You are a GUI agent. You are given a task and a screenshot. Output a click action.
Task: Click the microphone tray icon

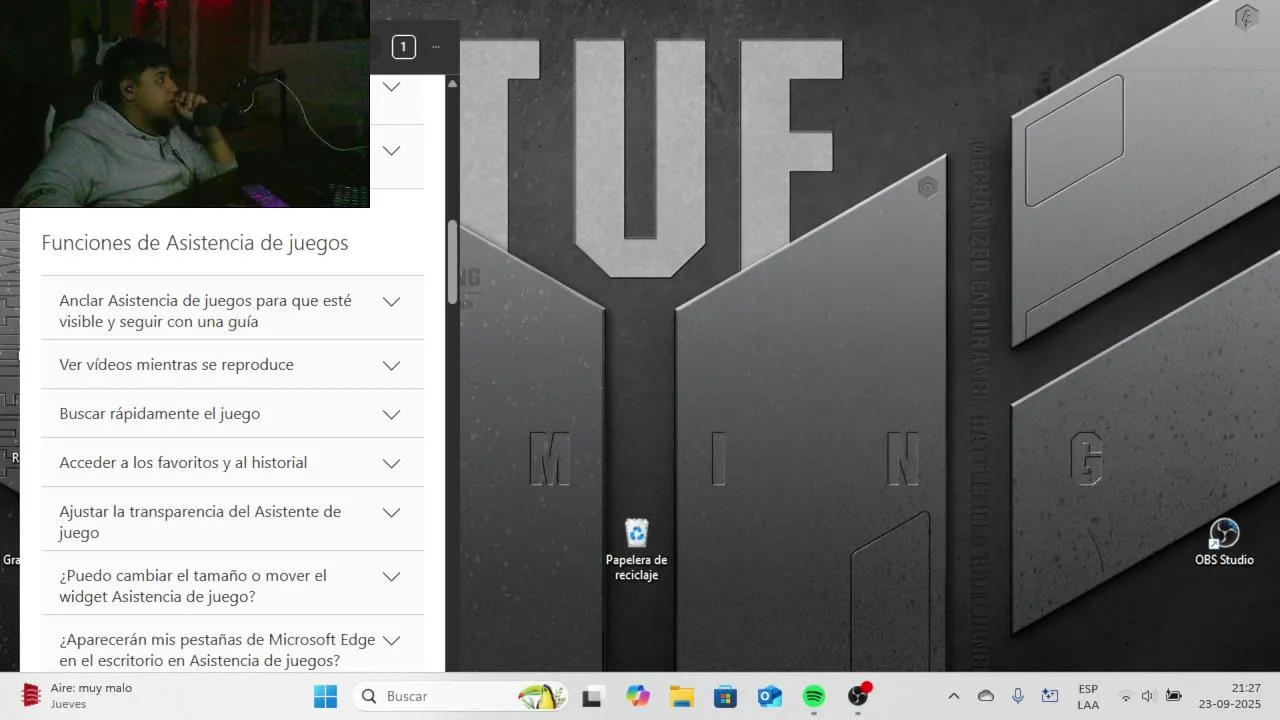1018,696
